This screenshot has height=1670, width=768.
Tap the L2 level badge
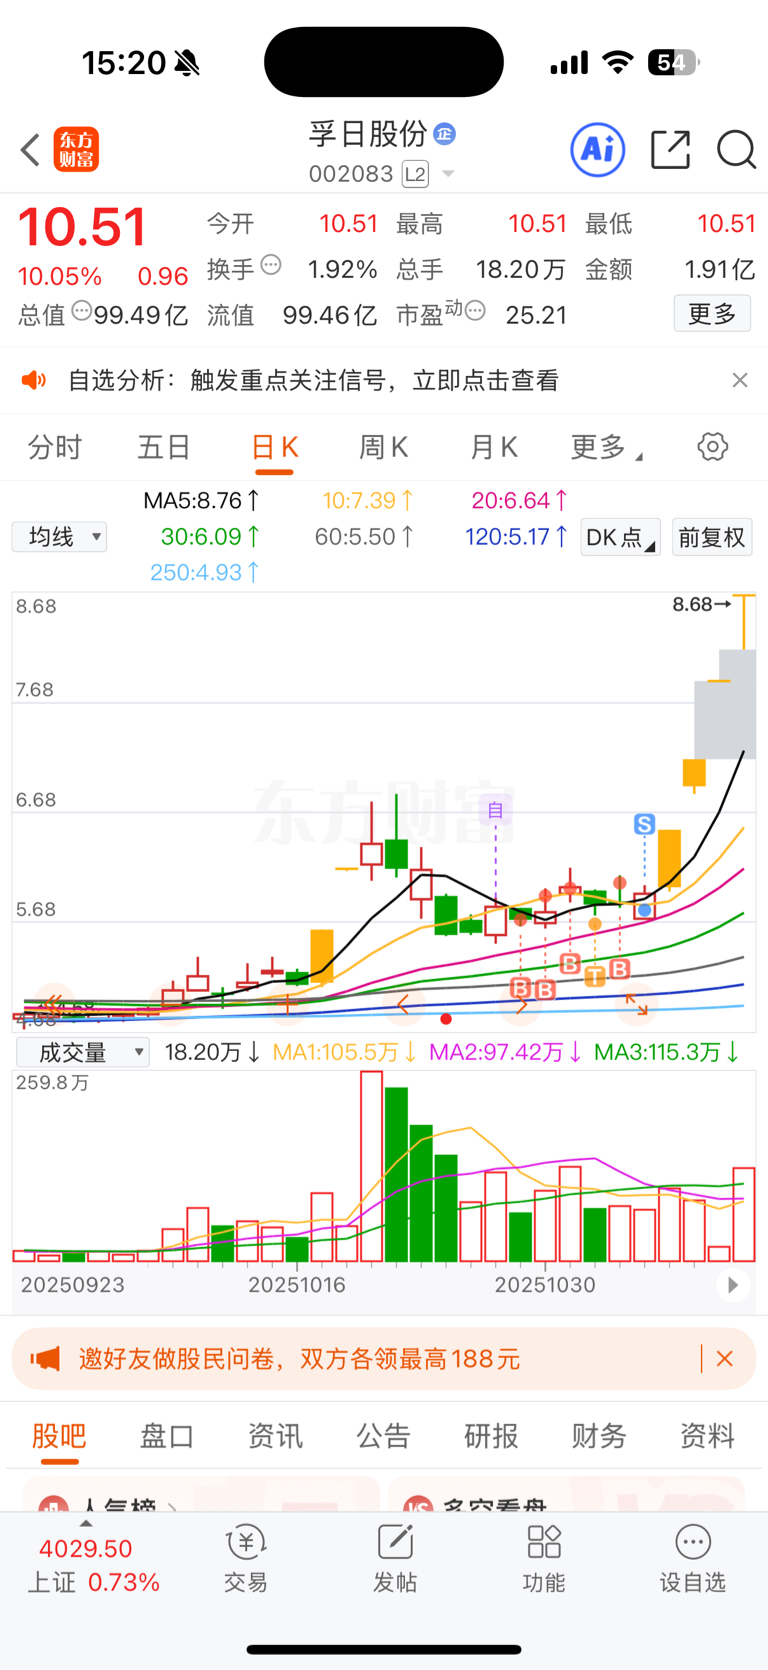pos(415,174)
